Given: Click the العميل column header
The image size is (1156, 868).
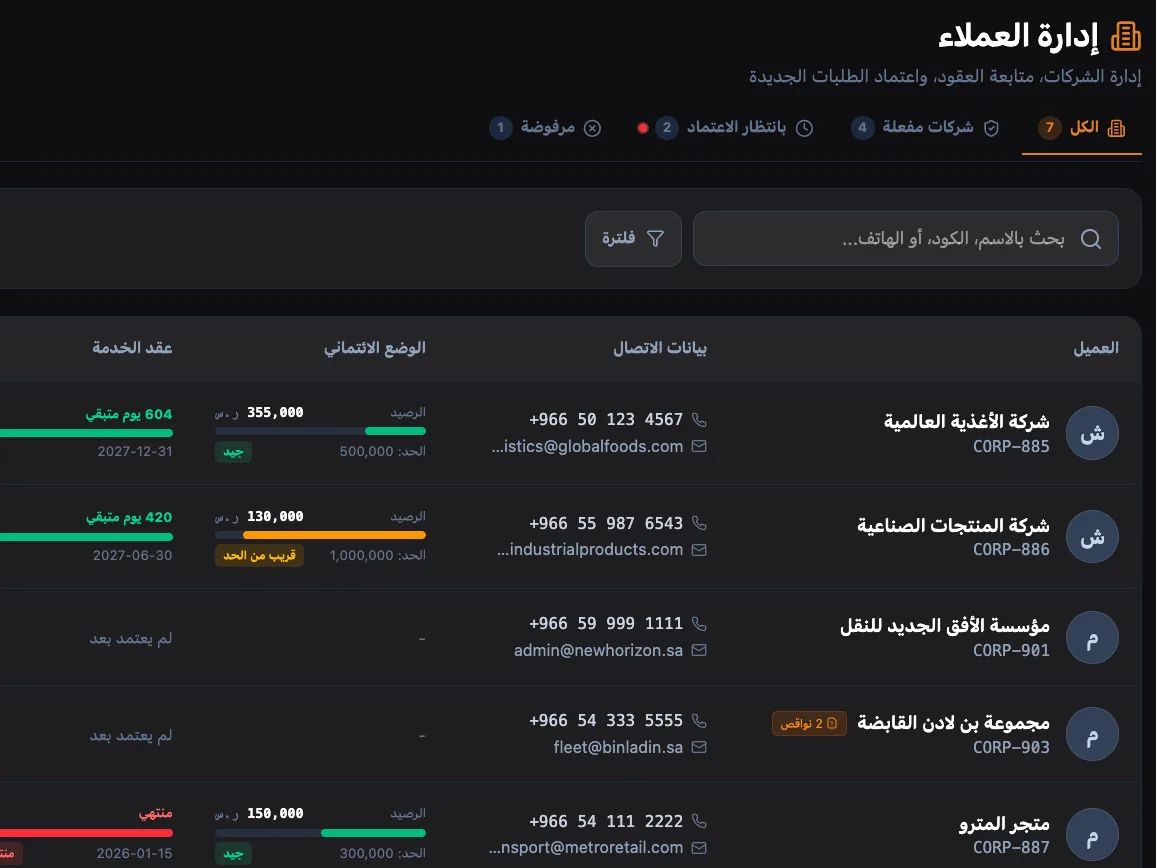Looking at the screenshot, I should [x=1096, y=348].
